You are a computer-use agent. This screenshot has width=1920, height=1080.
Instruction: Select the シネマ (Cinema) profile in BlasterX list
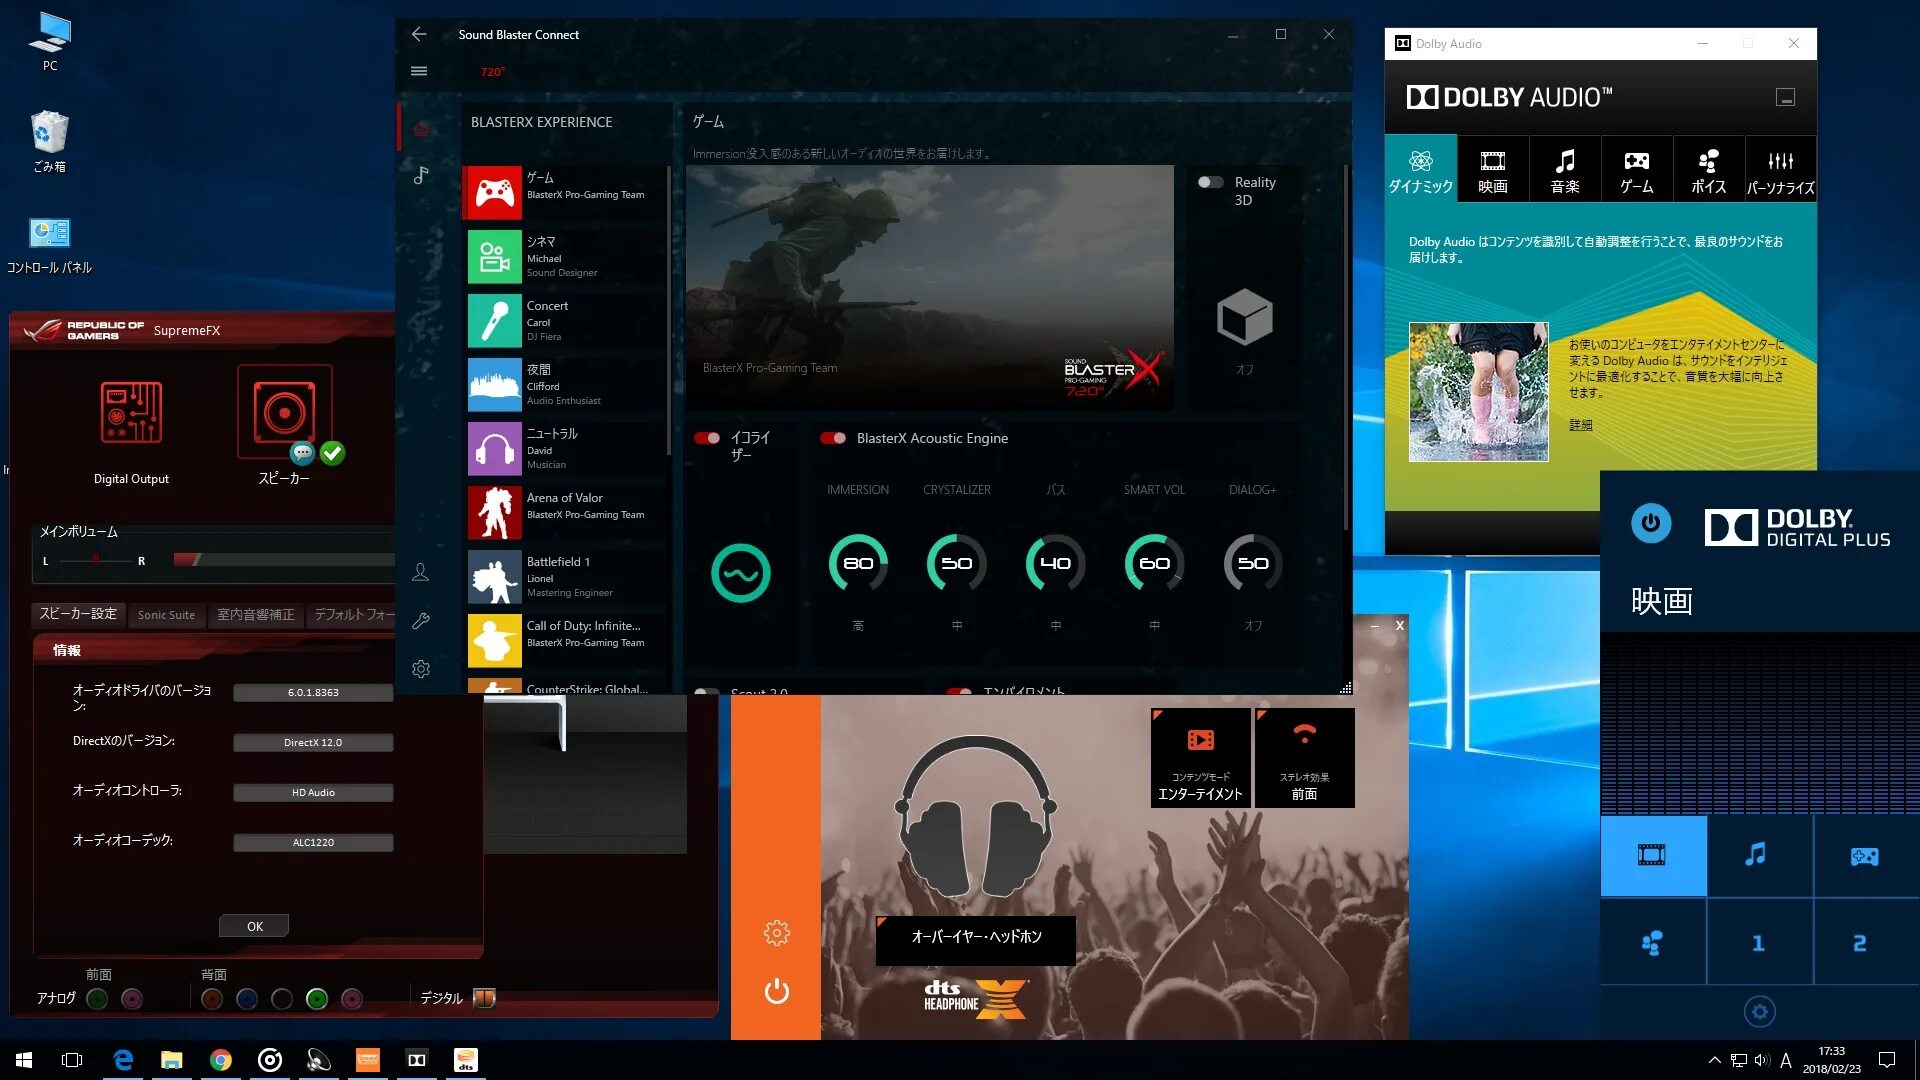coord(564,255)
